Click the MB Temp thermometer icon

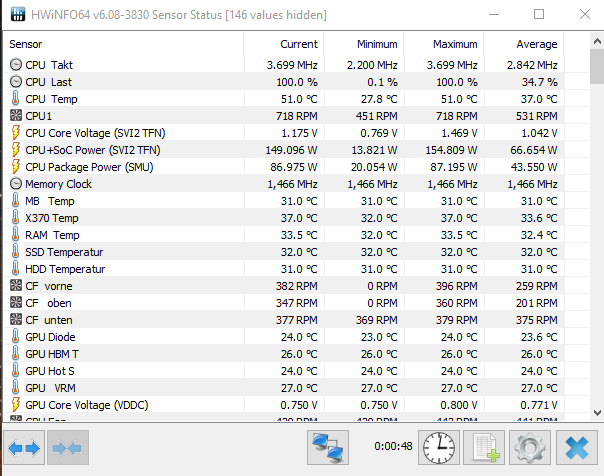[15, 201]
